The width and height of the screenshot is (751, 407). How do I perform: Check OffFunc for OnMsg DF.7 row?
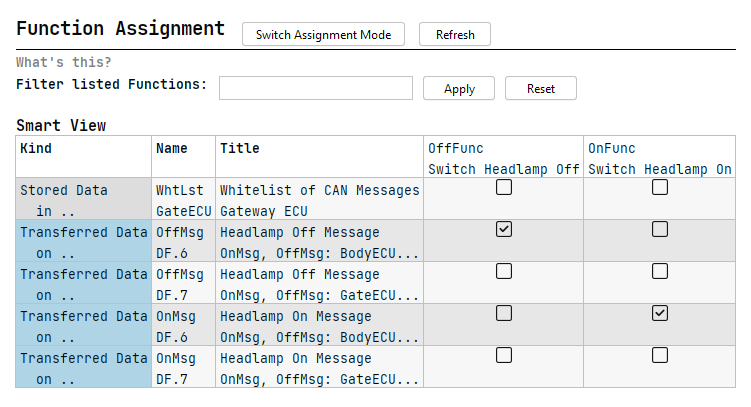[x=504, y=356]
